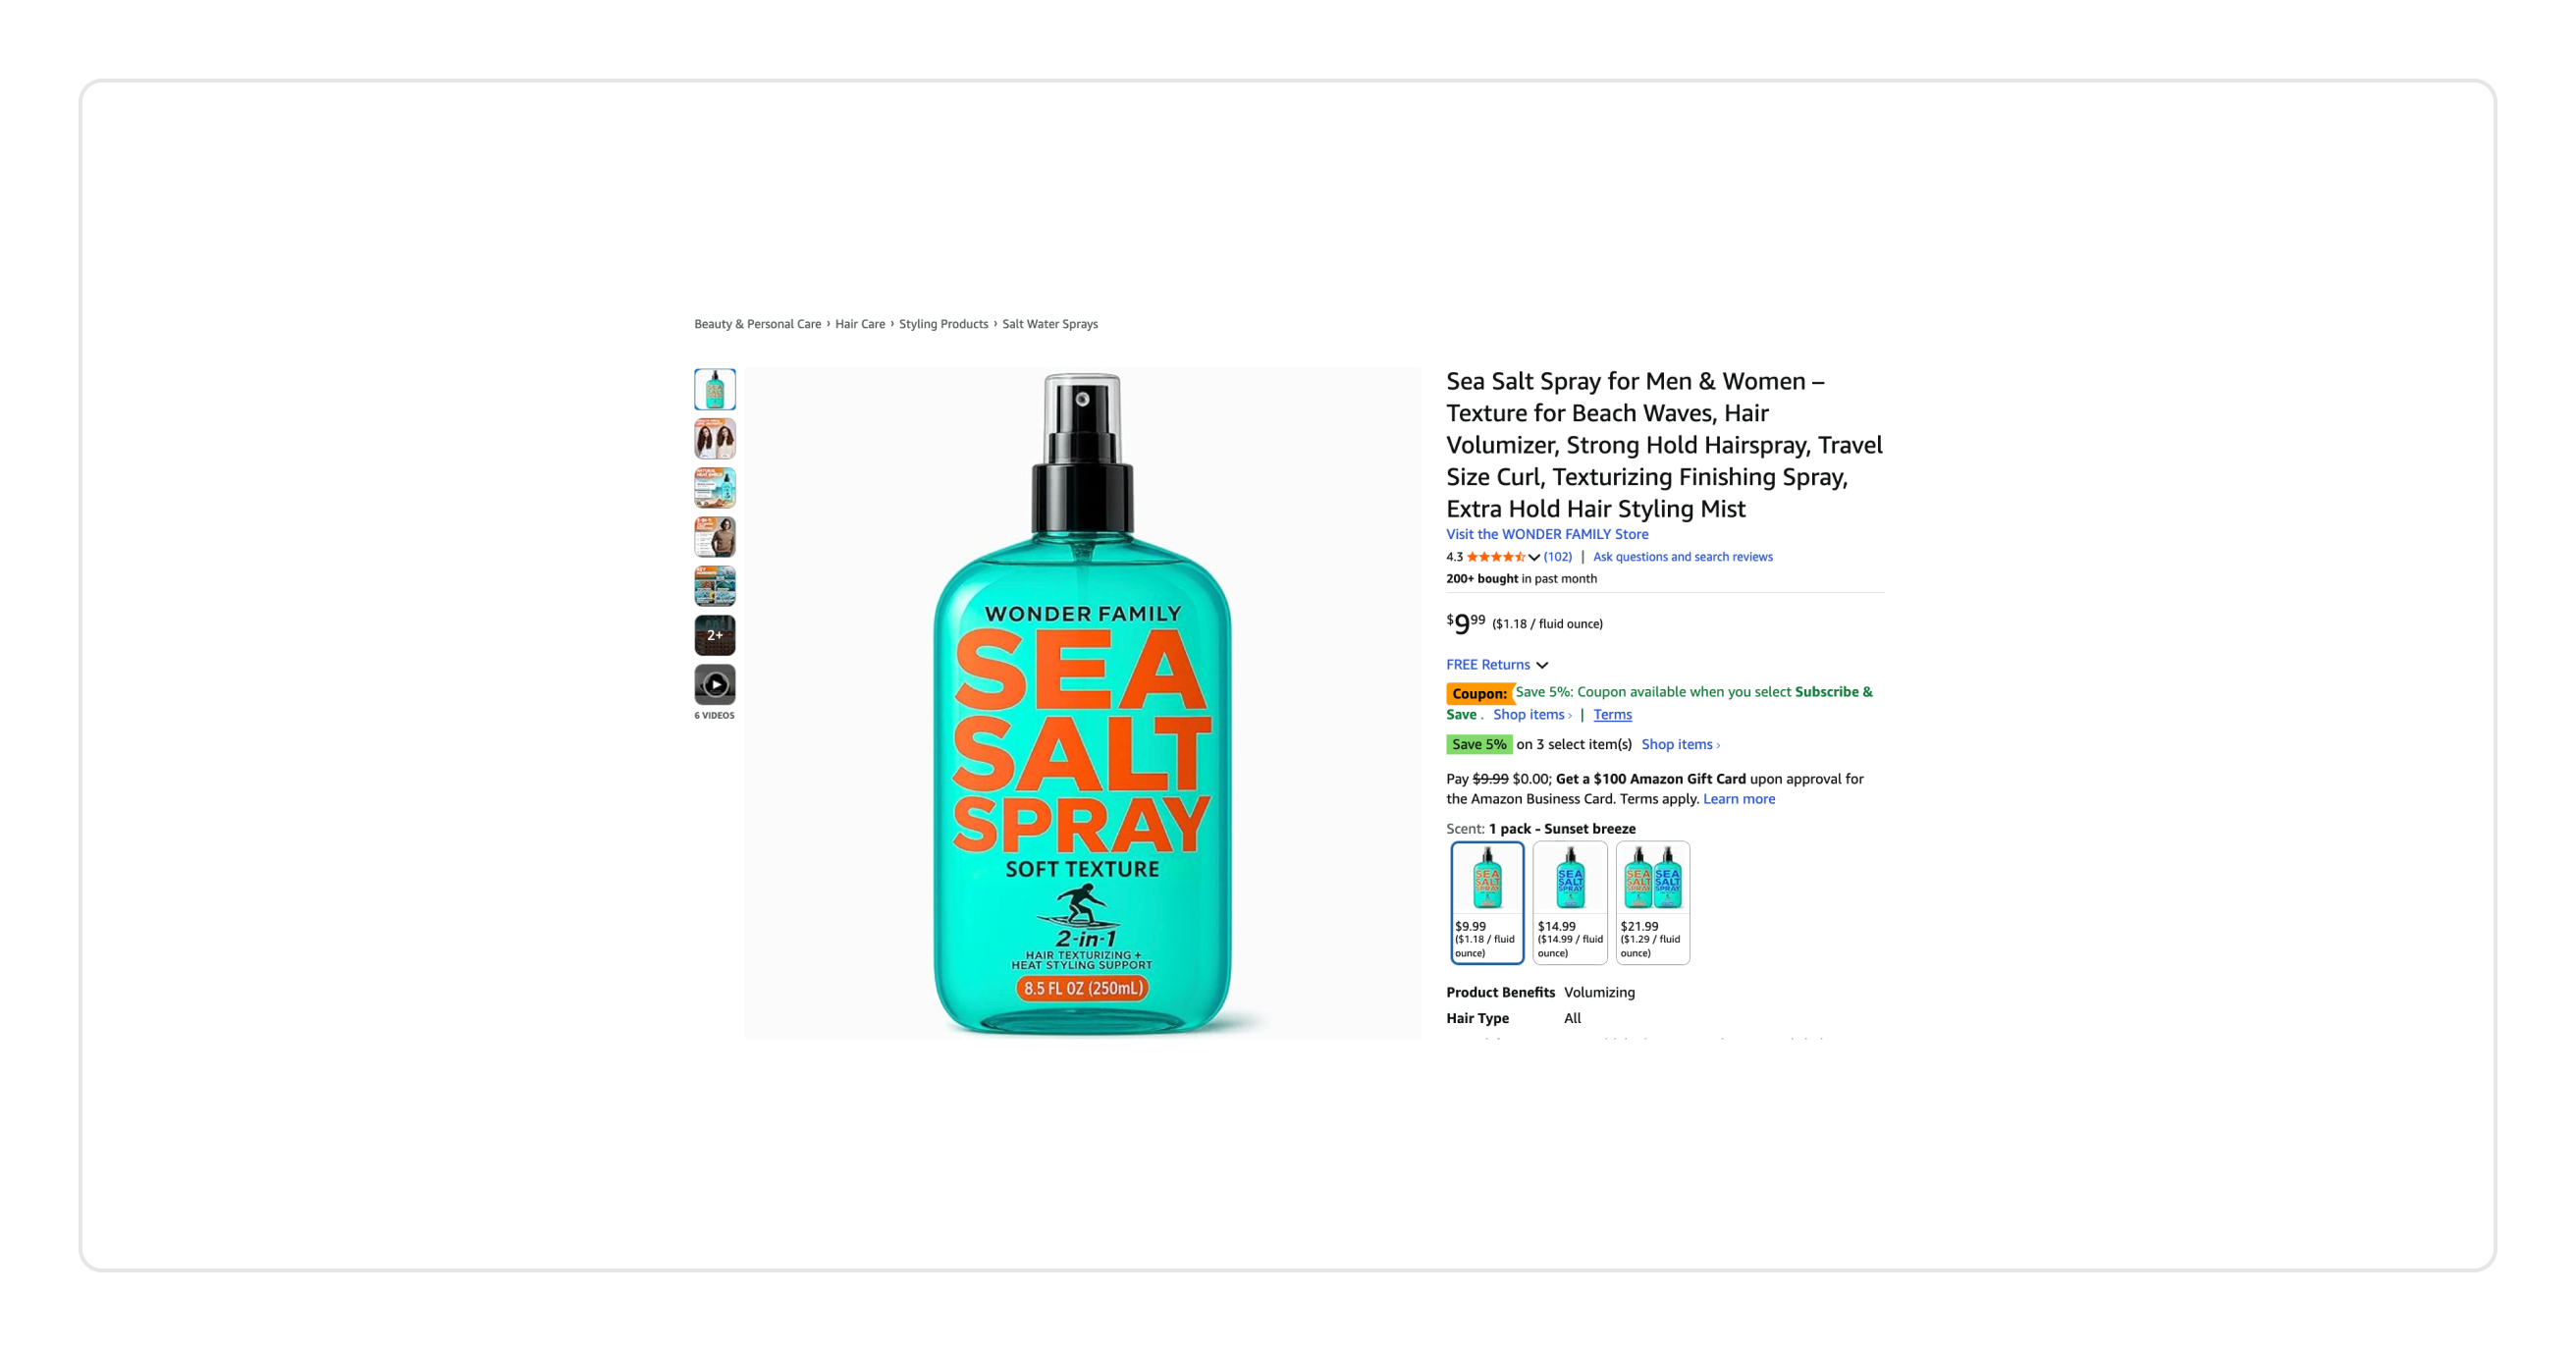Go to Hair Care breadcrumb category
This screenshot has height=1351, width=2576.
click(860, 324)
